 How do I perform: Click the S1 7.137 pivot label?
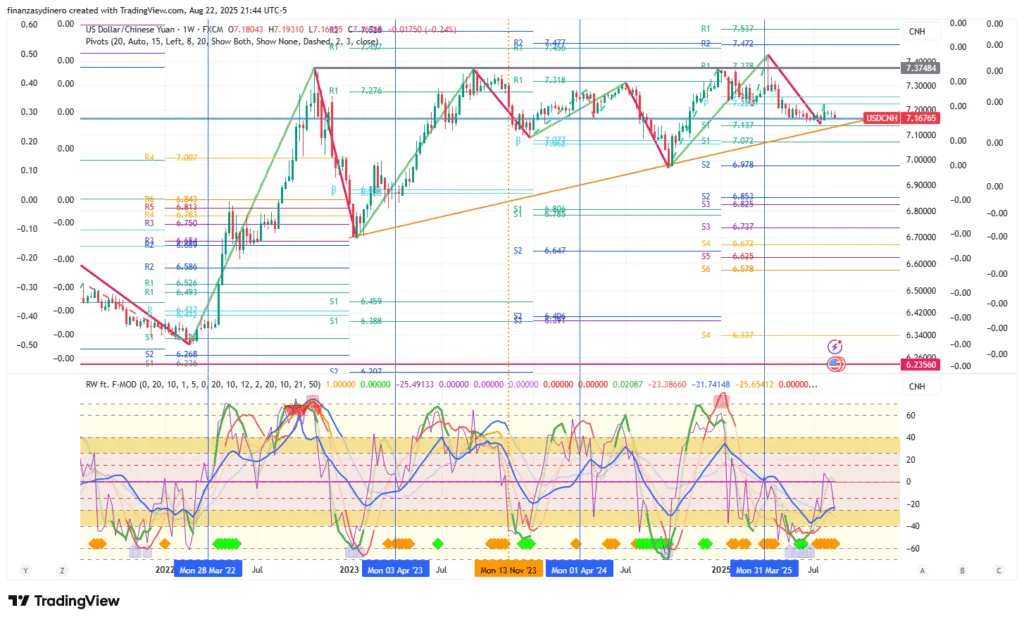pos(728,125)
